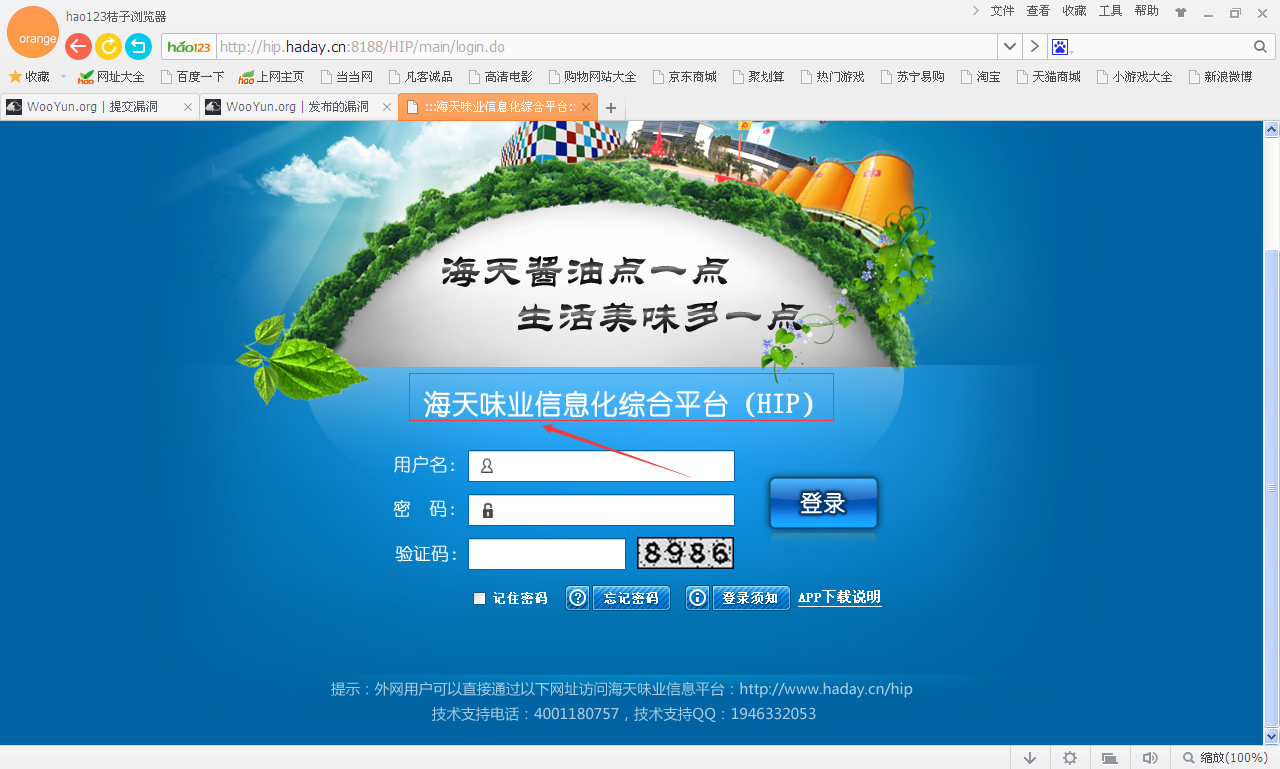Open the 凡客诚品 bookmark

coord(420,77)
